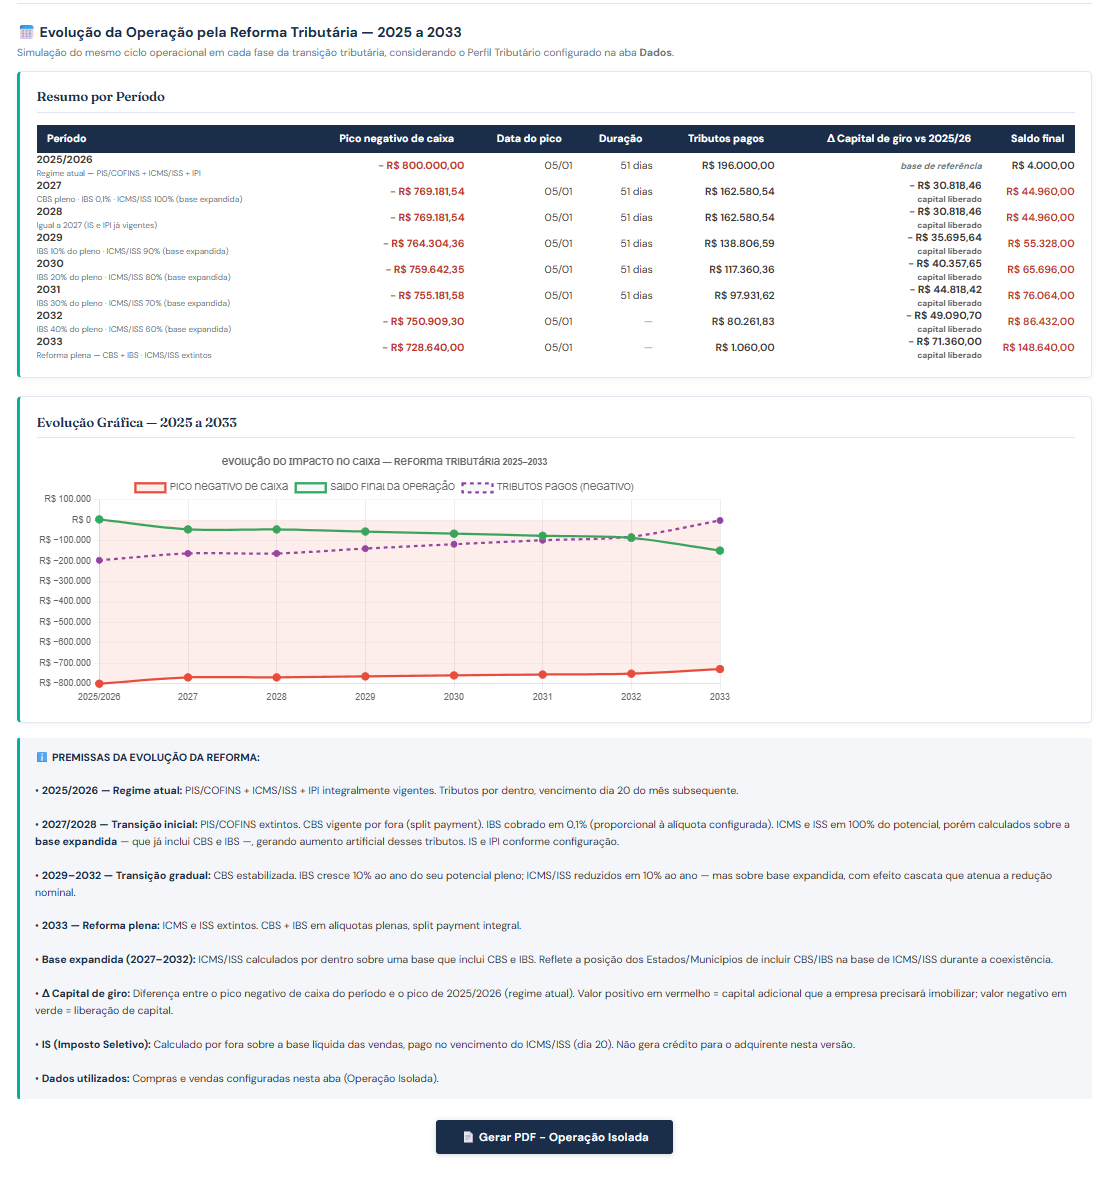Click the peak value – R$ 728.640,00
The height and width of the screenshot is (1180, 1107).
point(423,348)
